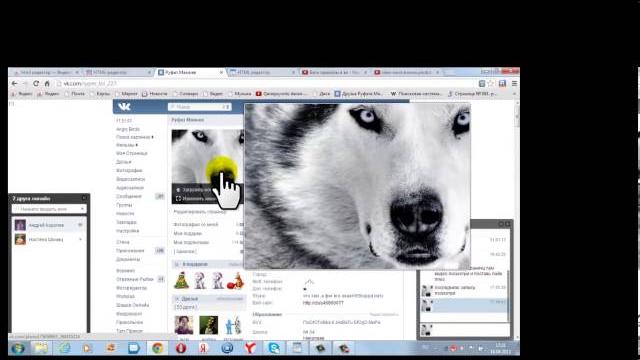The image size is (640, 360).
Task: Go to browser home via the house icon
Action: point(47,83)
